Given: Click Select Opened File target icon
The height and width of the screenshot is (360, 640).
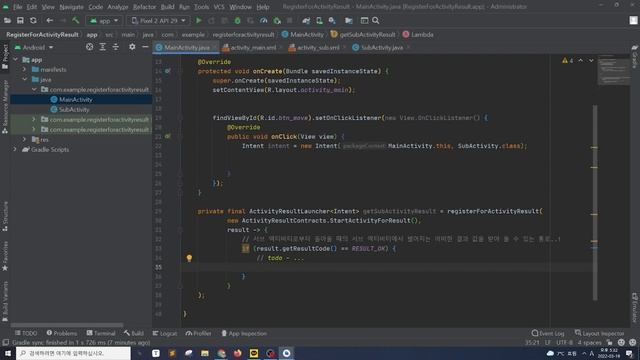Looking at the screenshot, I should (89, 47).
